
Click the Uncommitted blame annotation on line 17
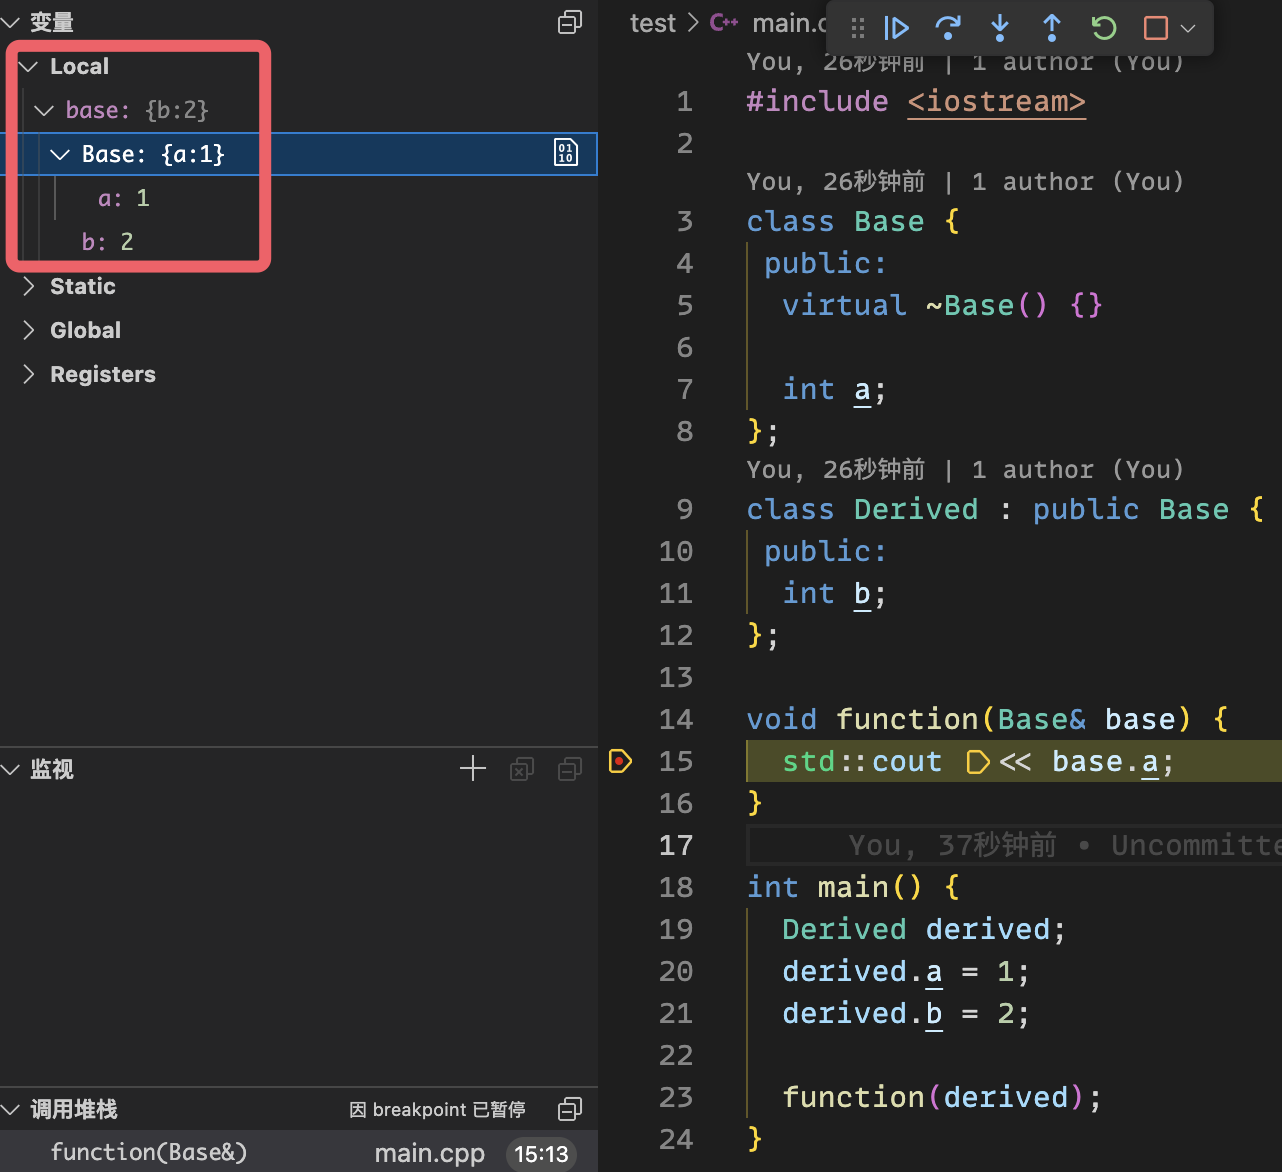pyautogui.click(x=1065, y=846)
